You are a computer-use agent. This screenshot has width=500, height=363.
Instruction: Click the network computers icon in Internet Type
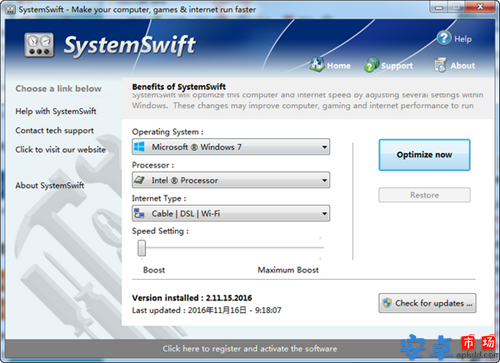139,213
